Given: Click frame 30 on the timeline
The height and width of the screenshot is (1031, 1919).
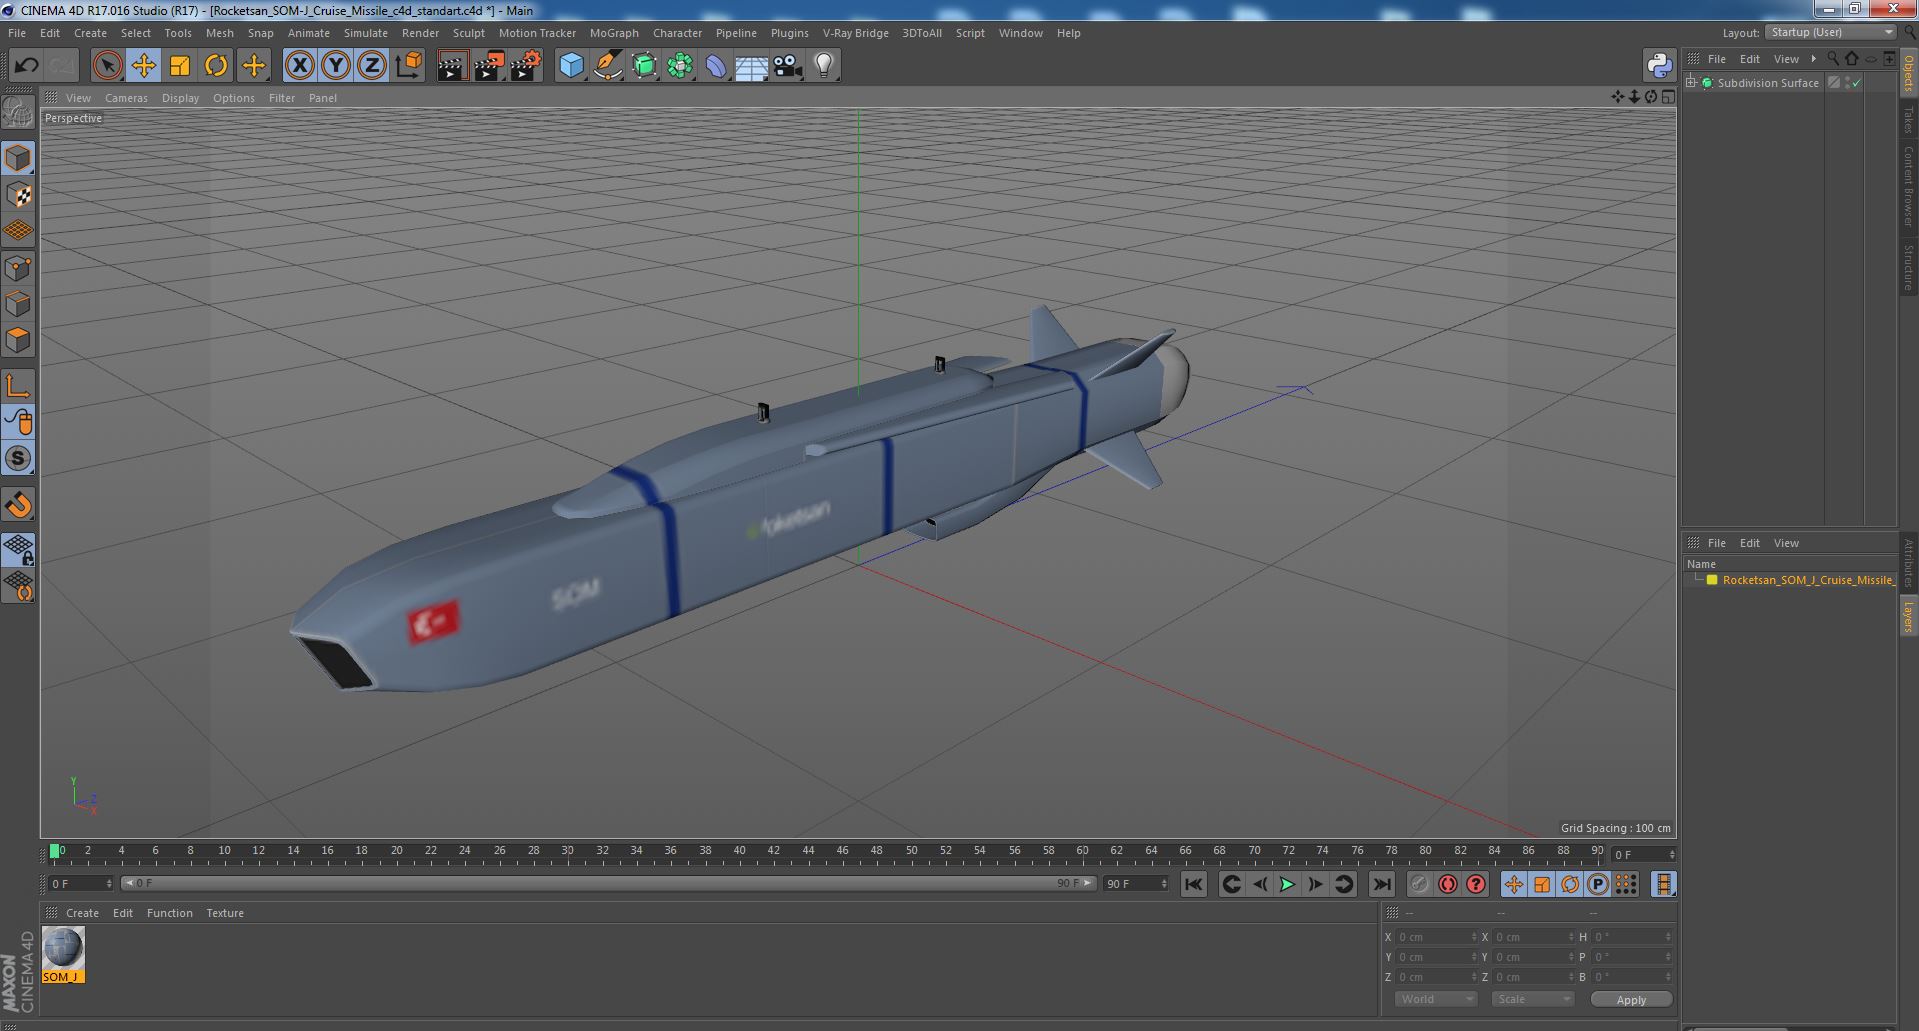Looking at the screenshot, I should click(567, 852).
